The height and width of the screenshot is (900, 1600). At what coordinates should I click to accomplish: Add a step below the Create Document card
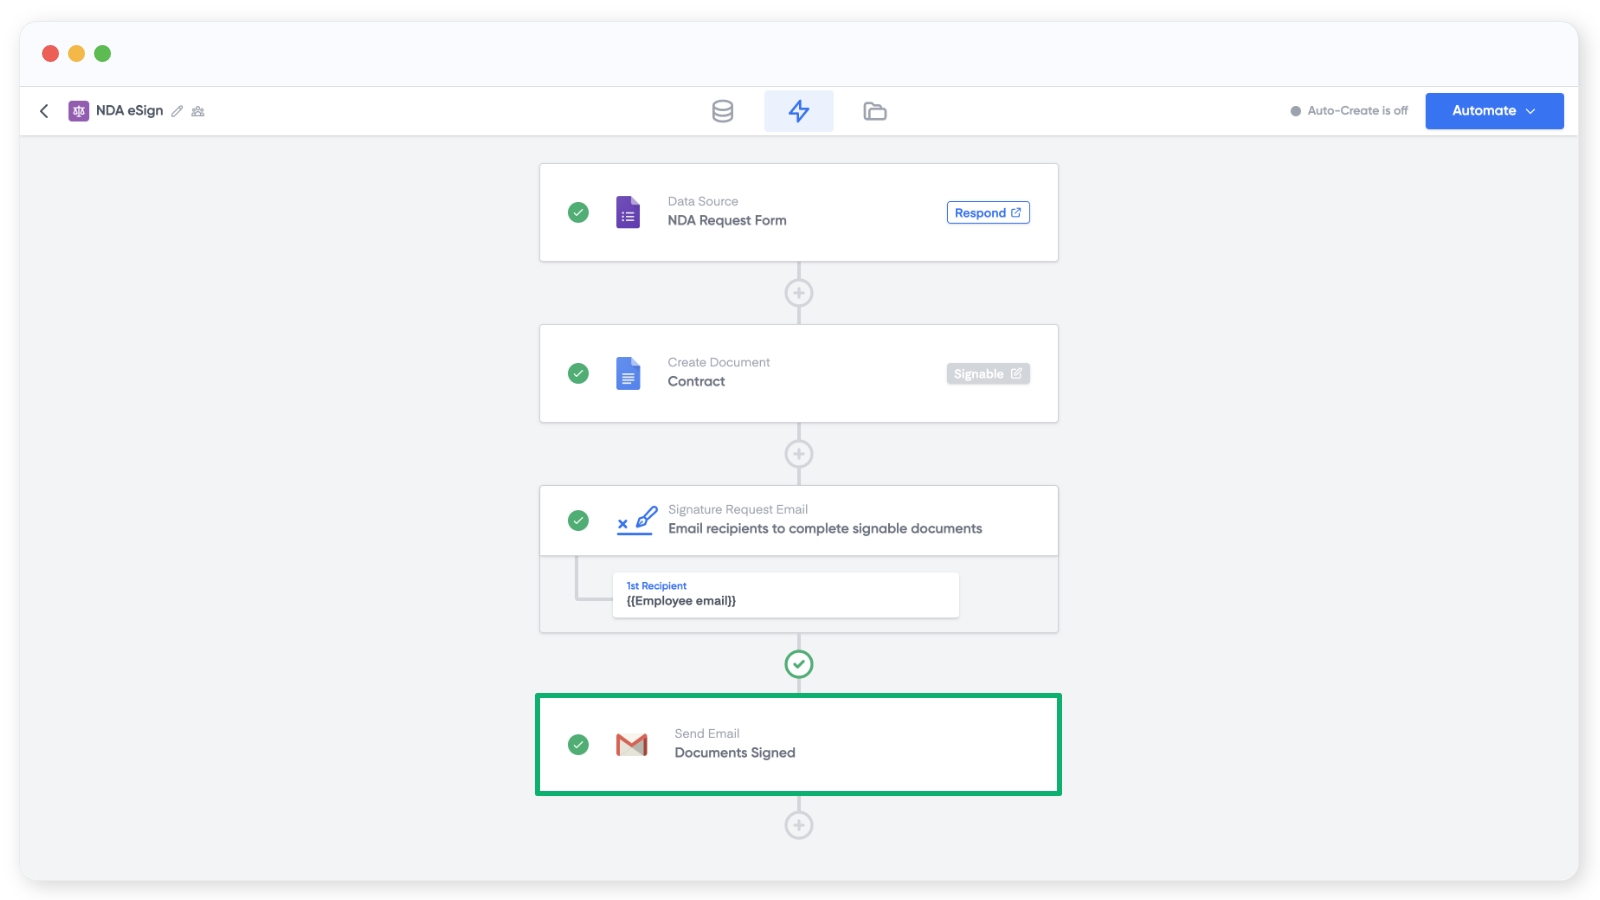(798, 454)
